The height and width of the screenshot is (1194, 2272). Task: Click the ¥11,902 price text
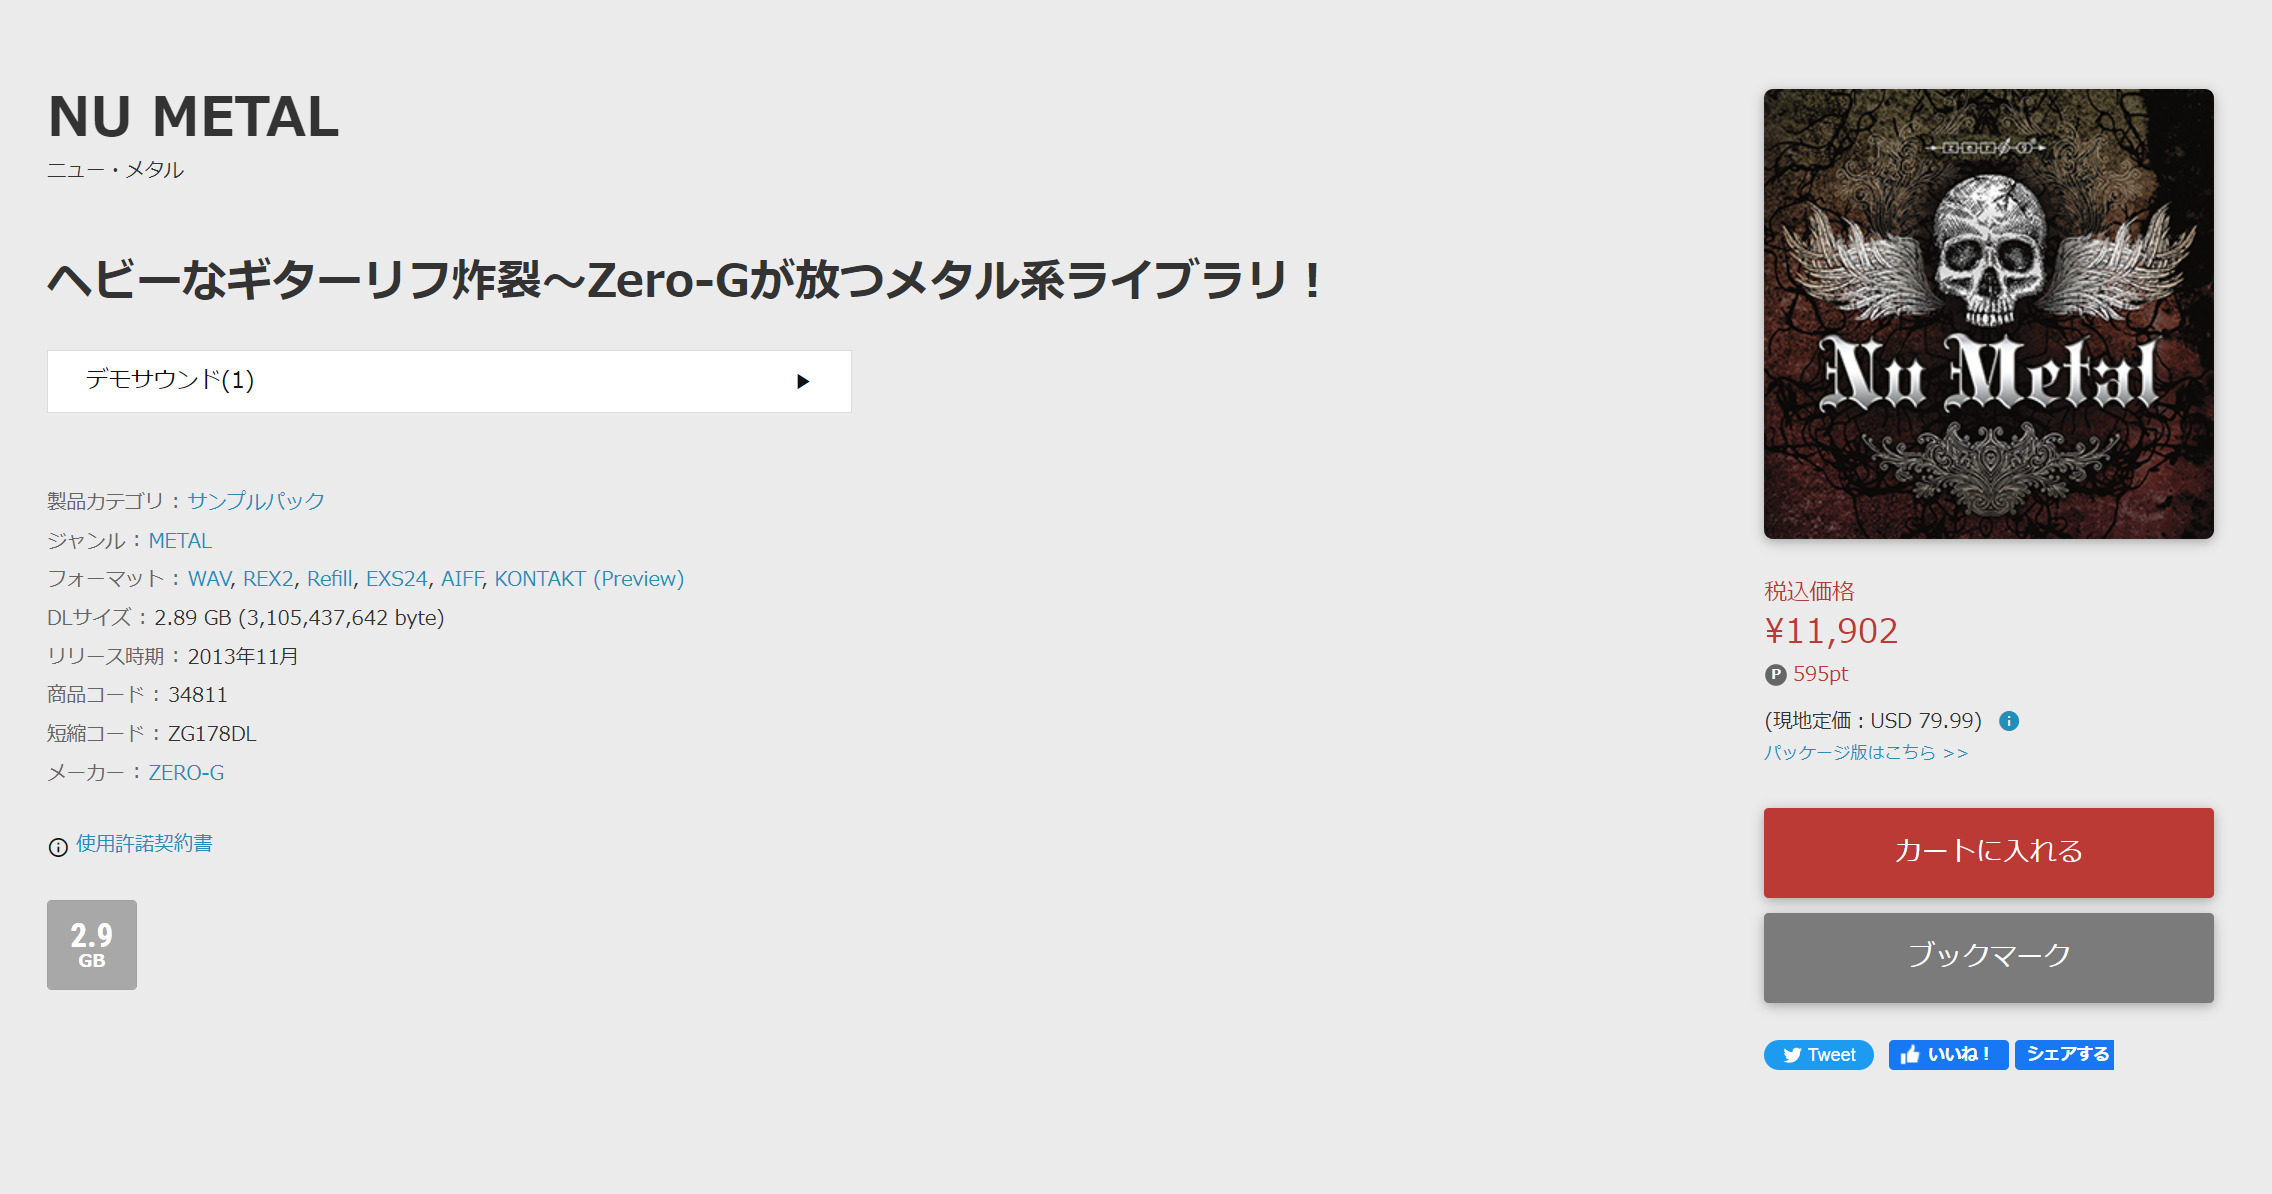[x=1831, y=631]
